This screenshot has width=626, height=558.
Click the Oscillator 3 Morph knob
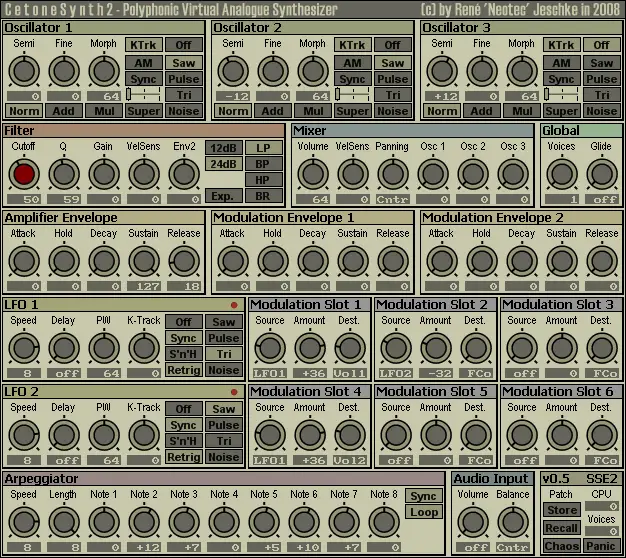click(x=522, y=71)
